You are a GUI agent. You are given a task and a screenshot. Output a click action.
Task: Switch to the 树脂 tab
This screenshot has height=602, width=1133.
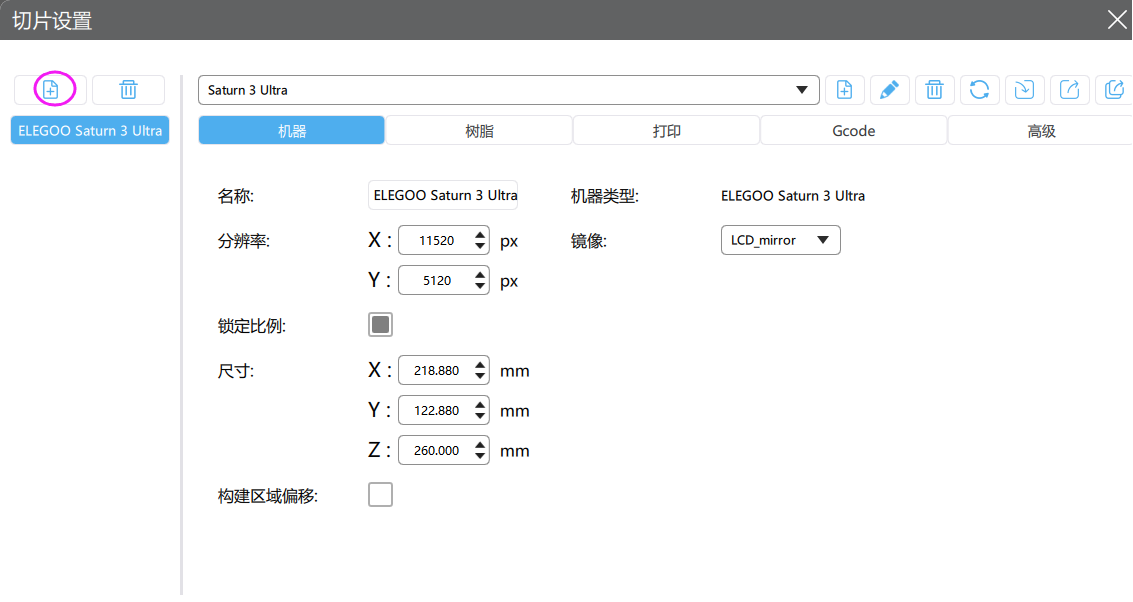click(479, 131)
